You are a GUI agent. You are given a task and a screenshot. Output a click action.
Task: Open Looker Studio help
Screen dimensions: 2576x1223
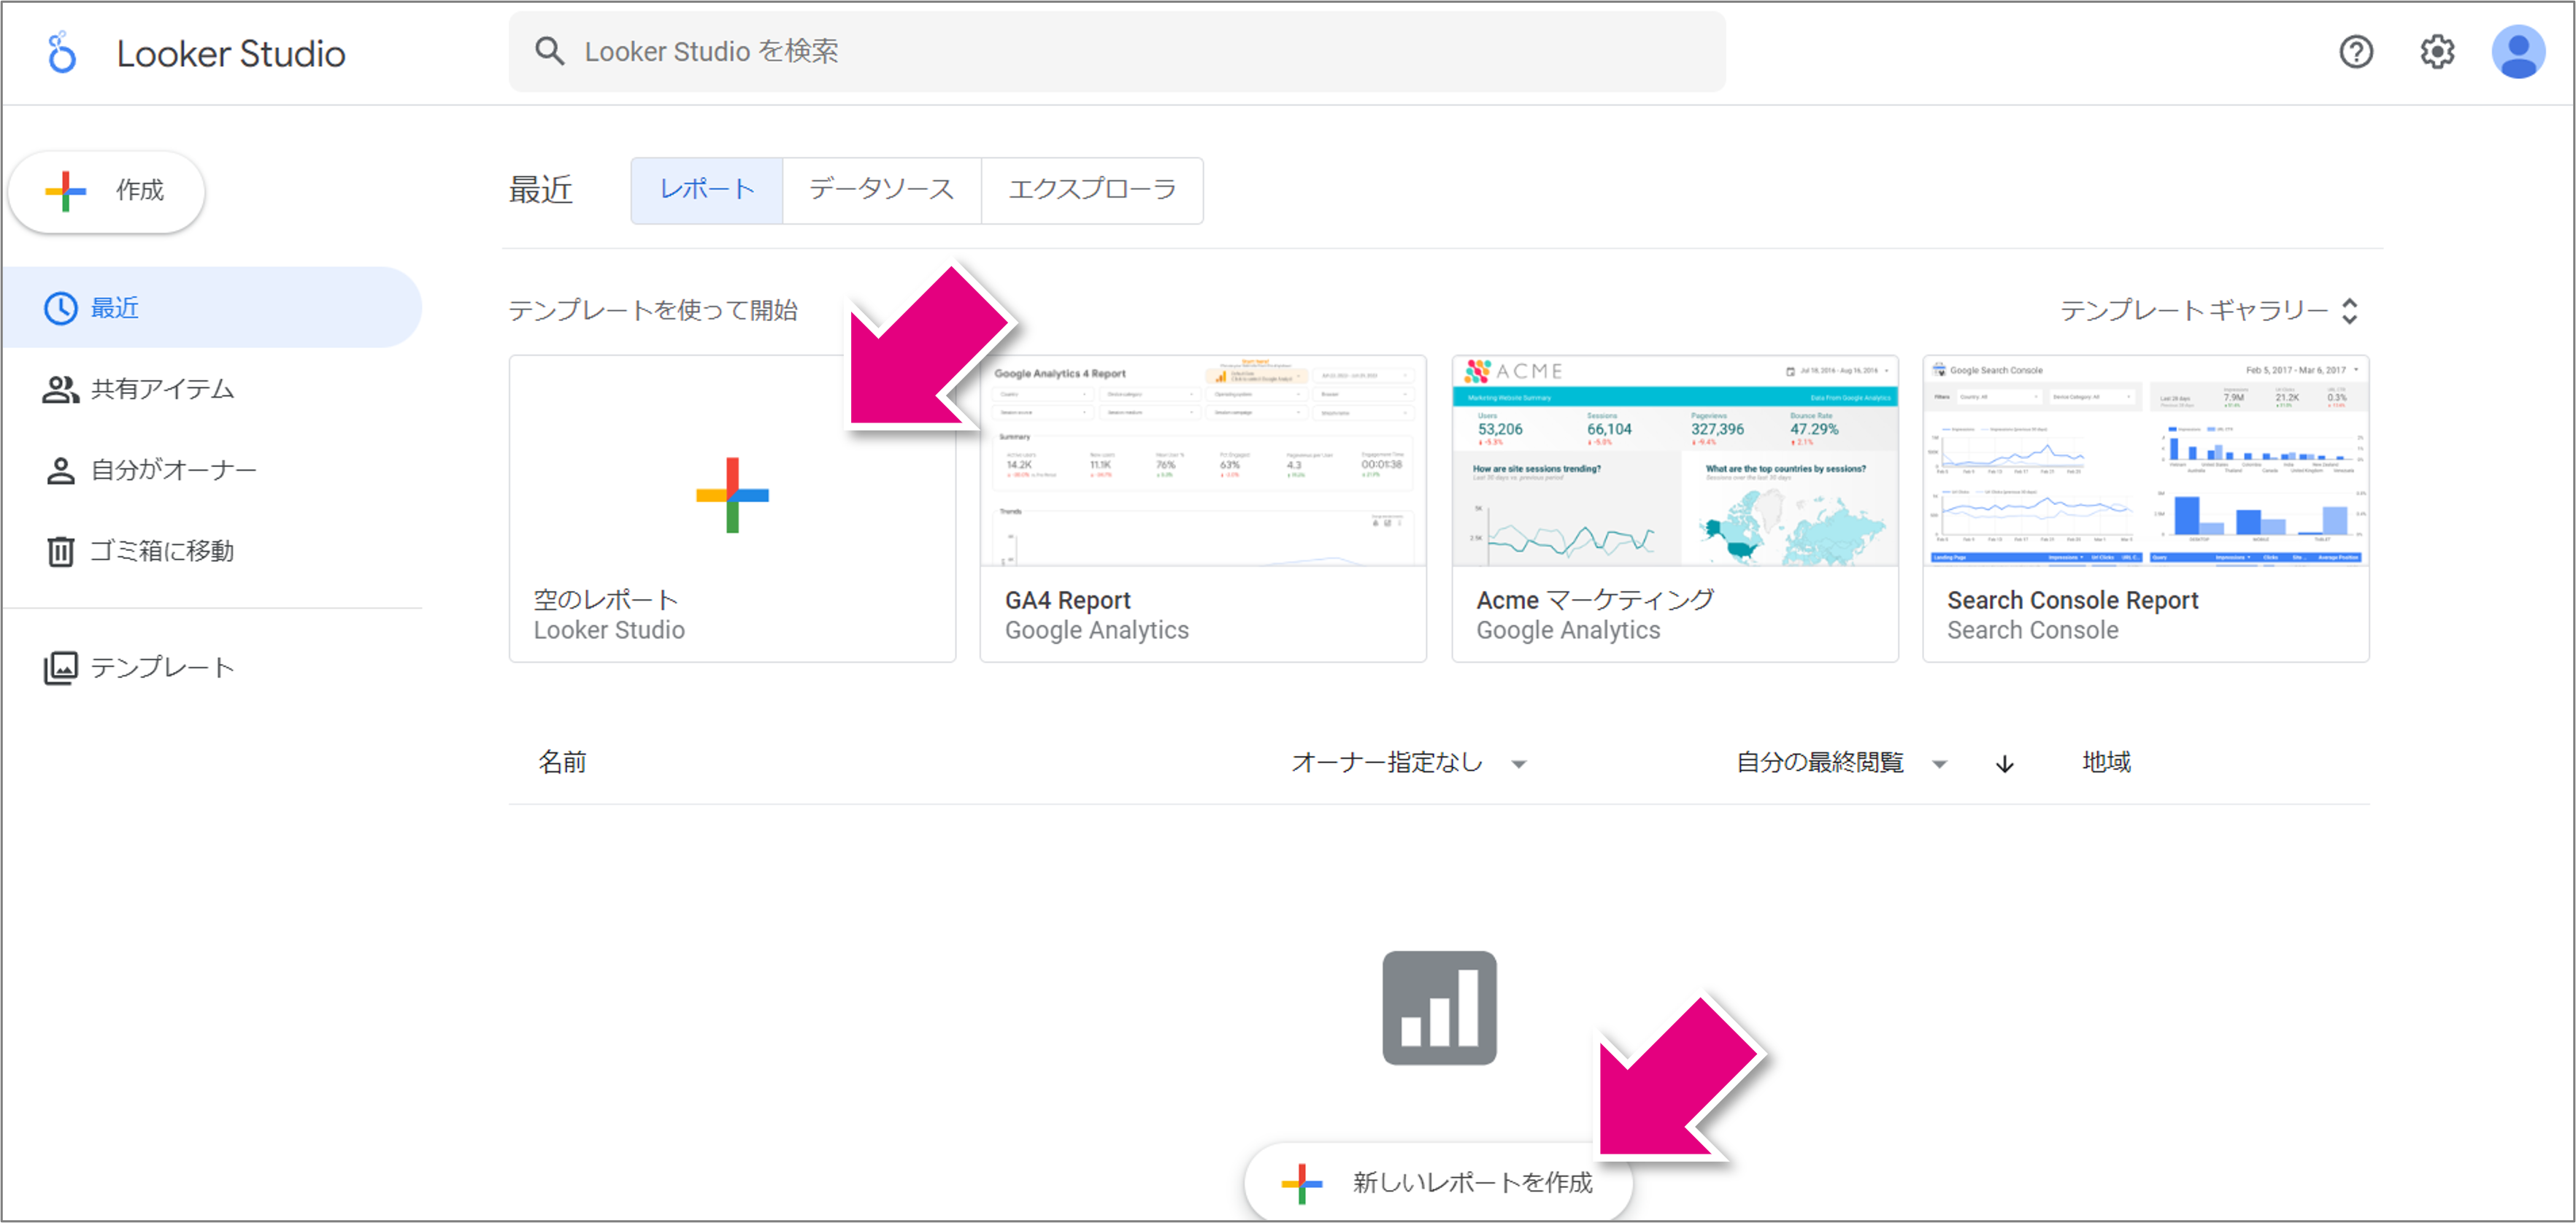coord(2357,51)
